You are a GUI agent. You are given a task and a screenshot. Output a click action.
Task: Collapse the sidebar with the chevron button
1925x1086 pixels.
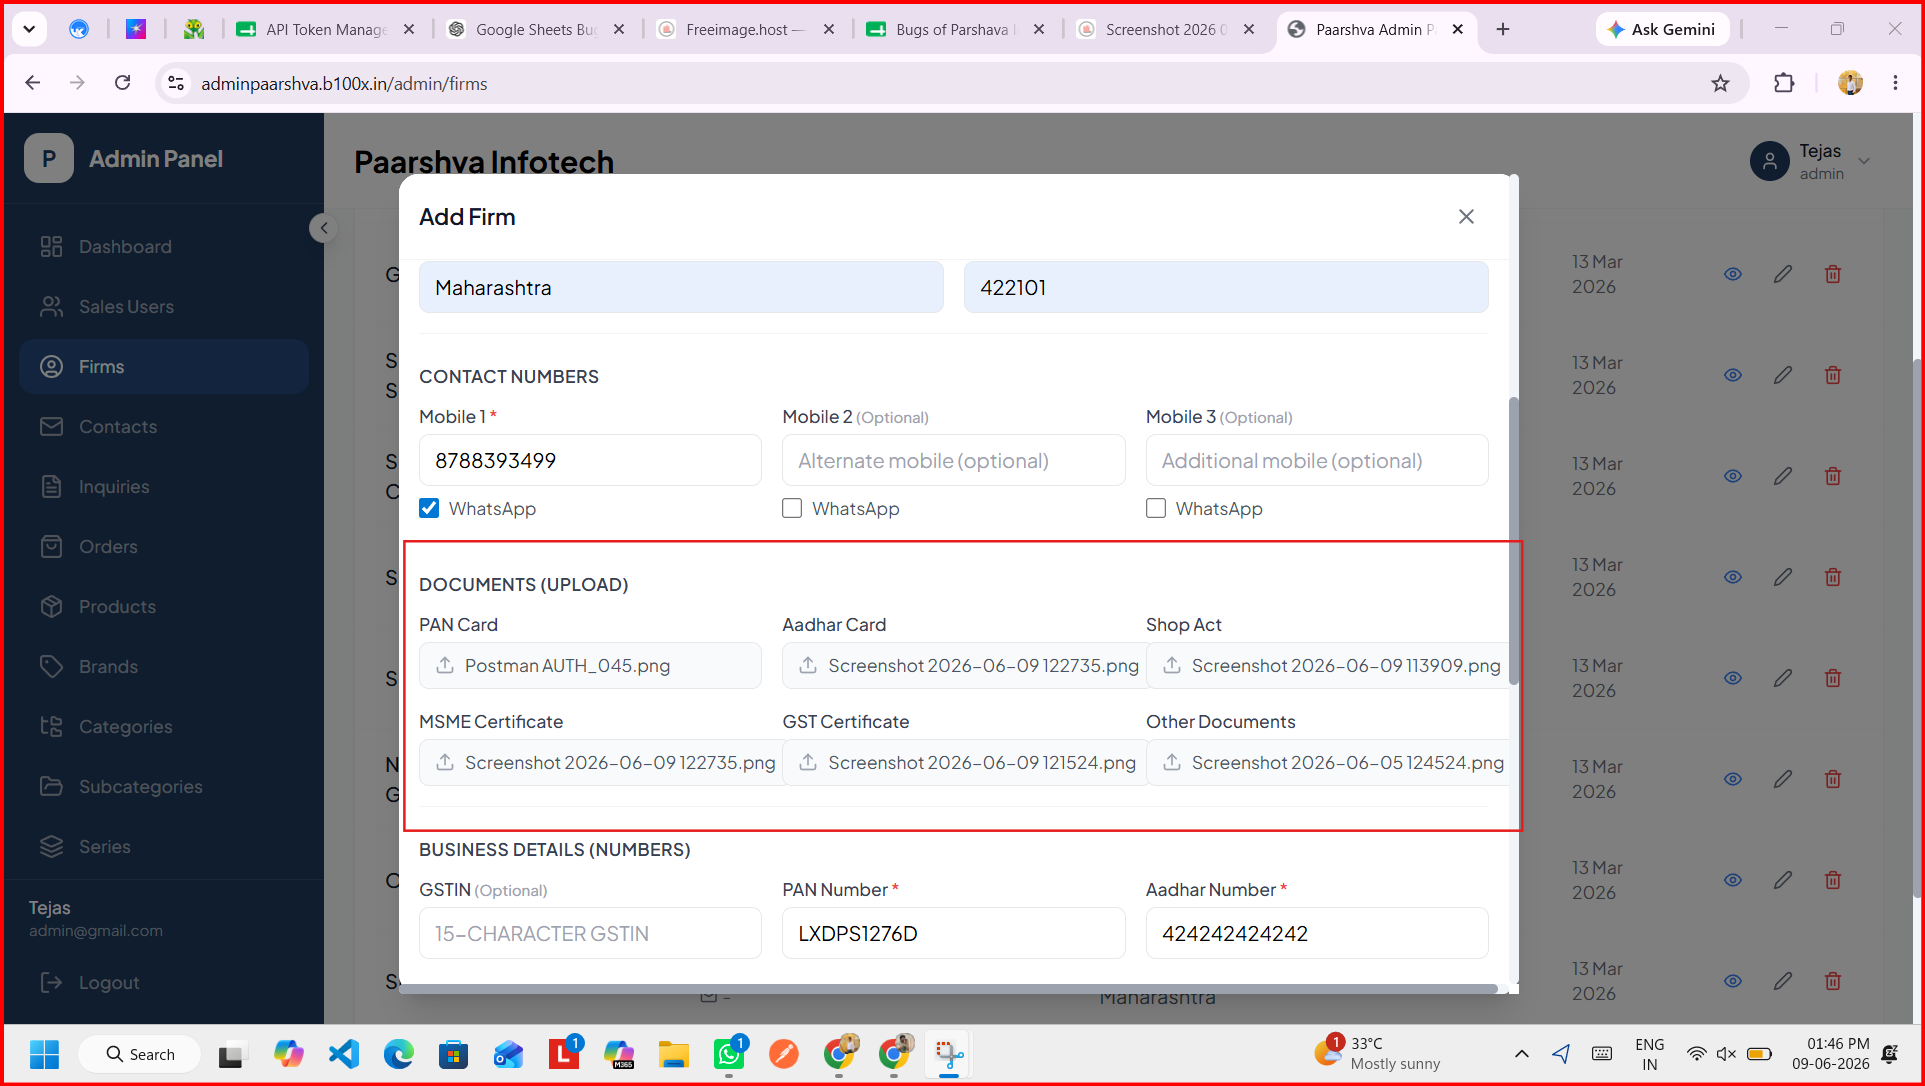[323, 228]
